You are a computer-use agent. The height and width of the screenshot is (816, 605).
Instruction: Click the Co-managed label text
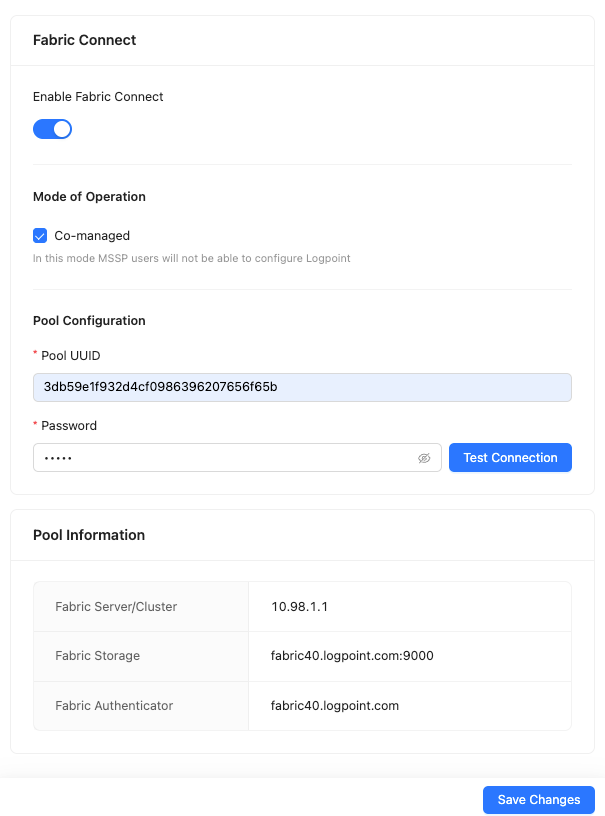[92, 236]
